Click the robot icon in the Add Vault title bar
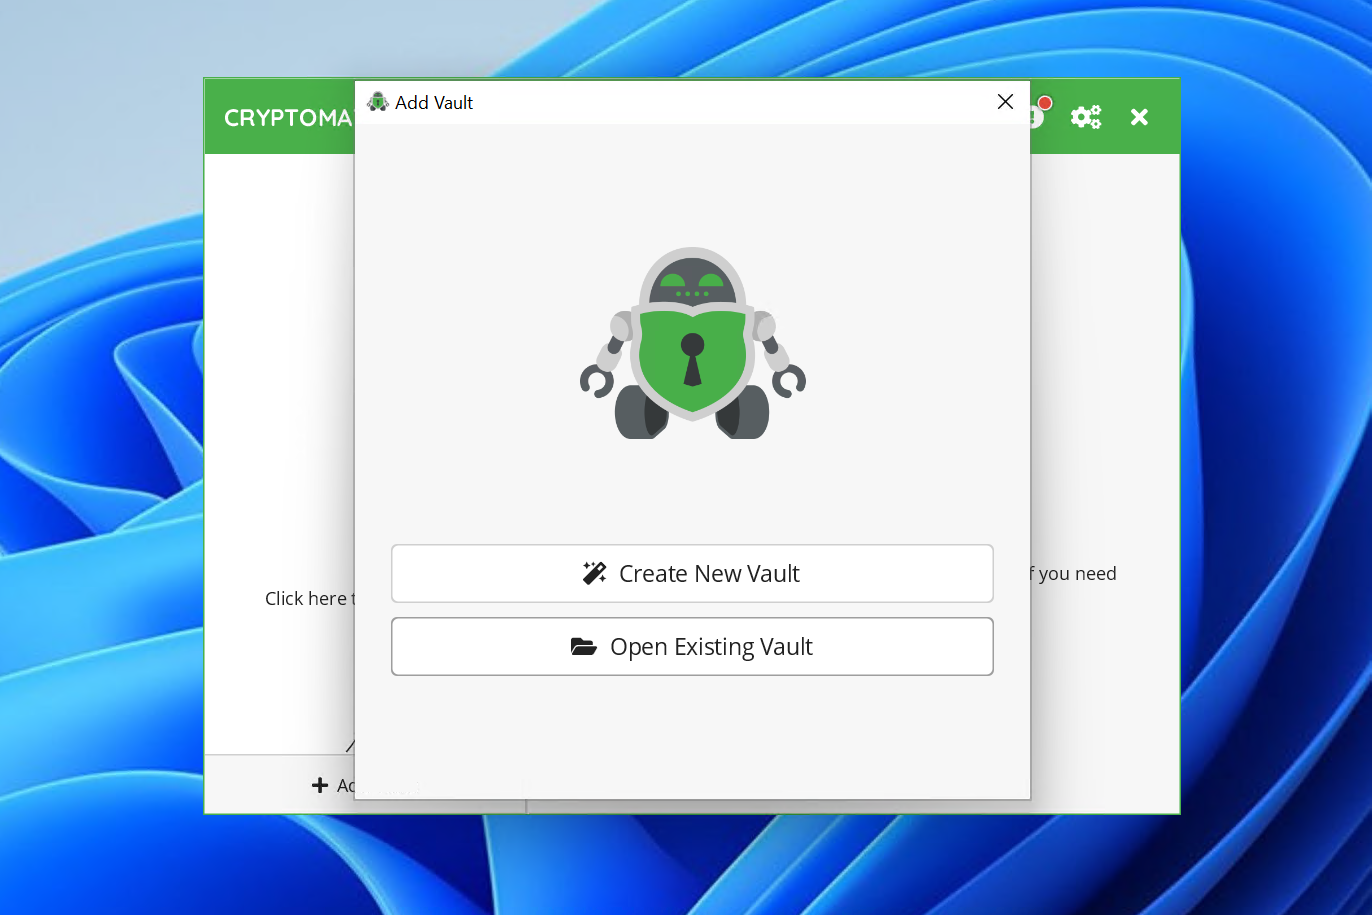The width and height of the screenshot is (1372, 915). 378,101
